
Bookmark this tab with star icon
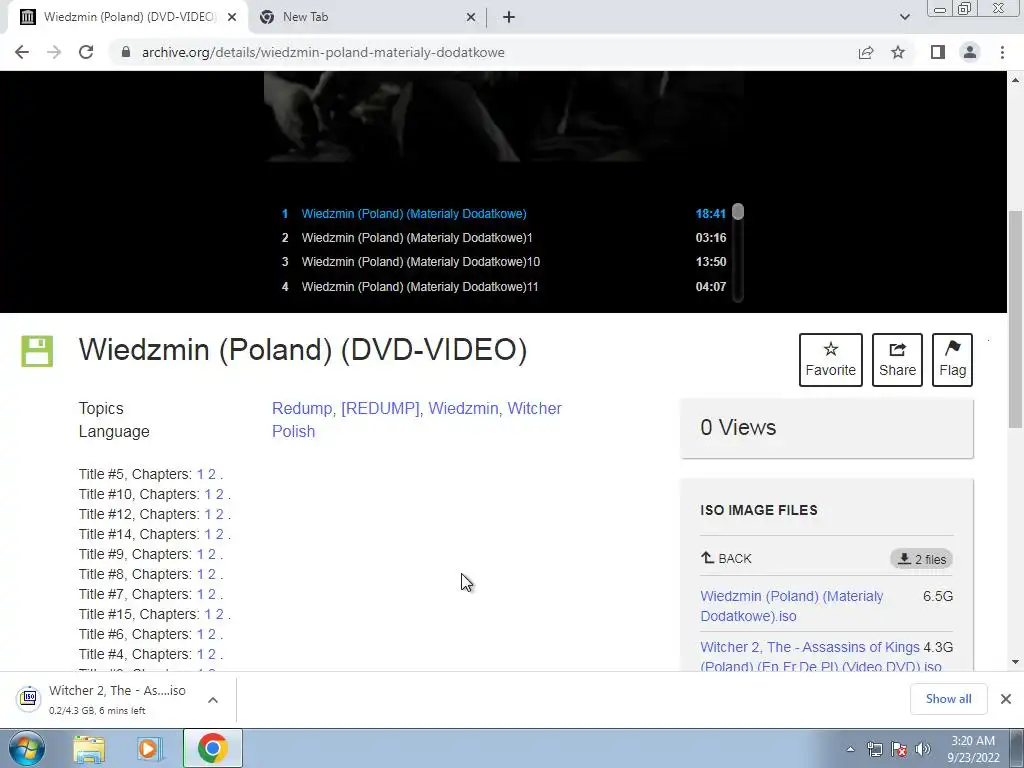(898, 52)
